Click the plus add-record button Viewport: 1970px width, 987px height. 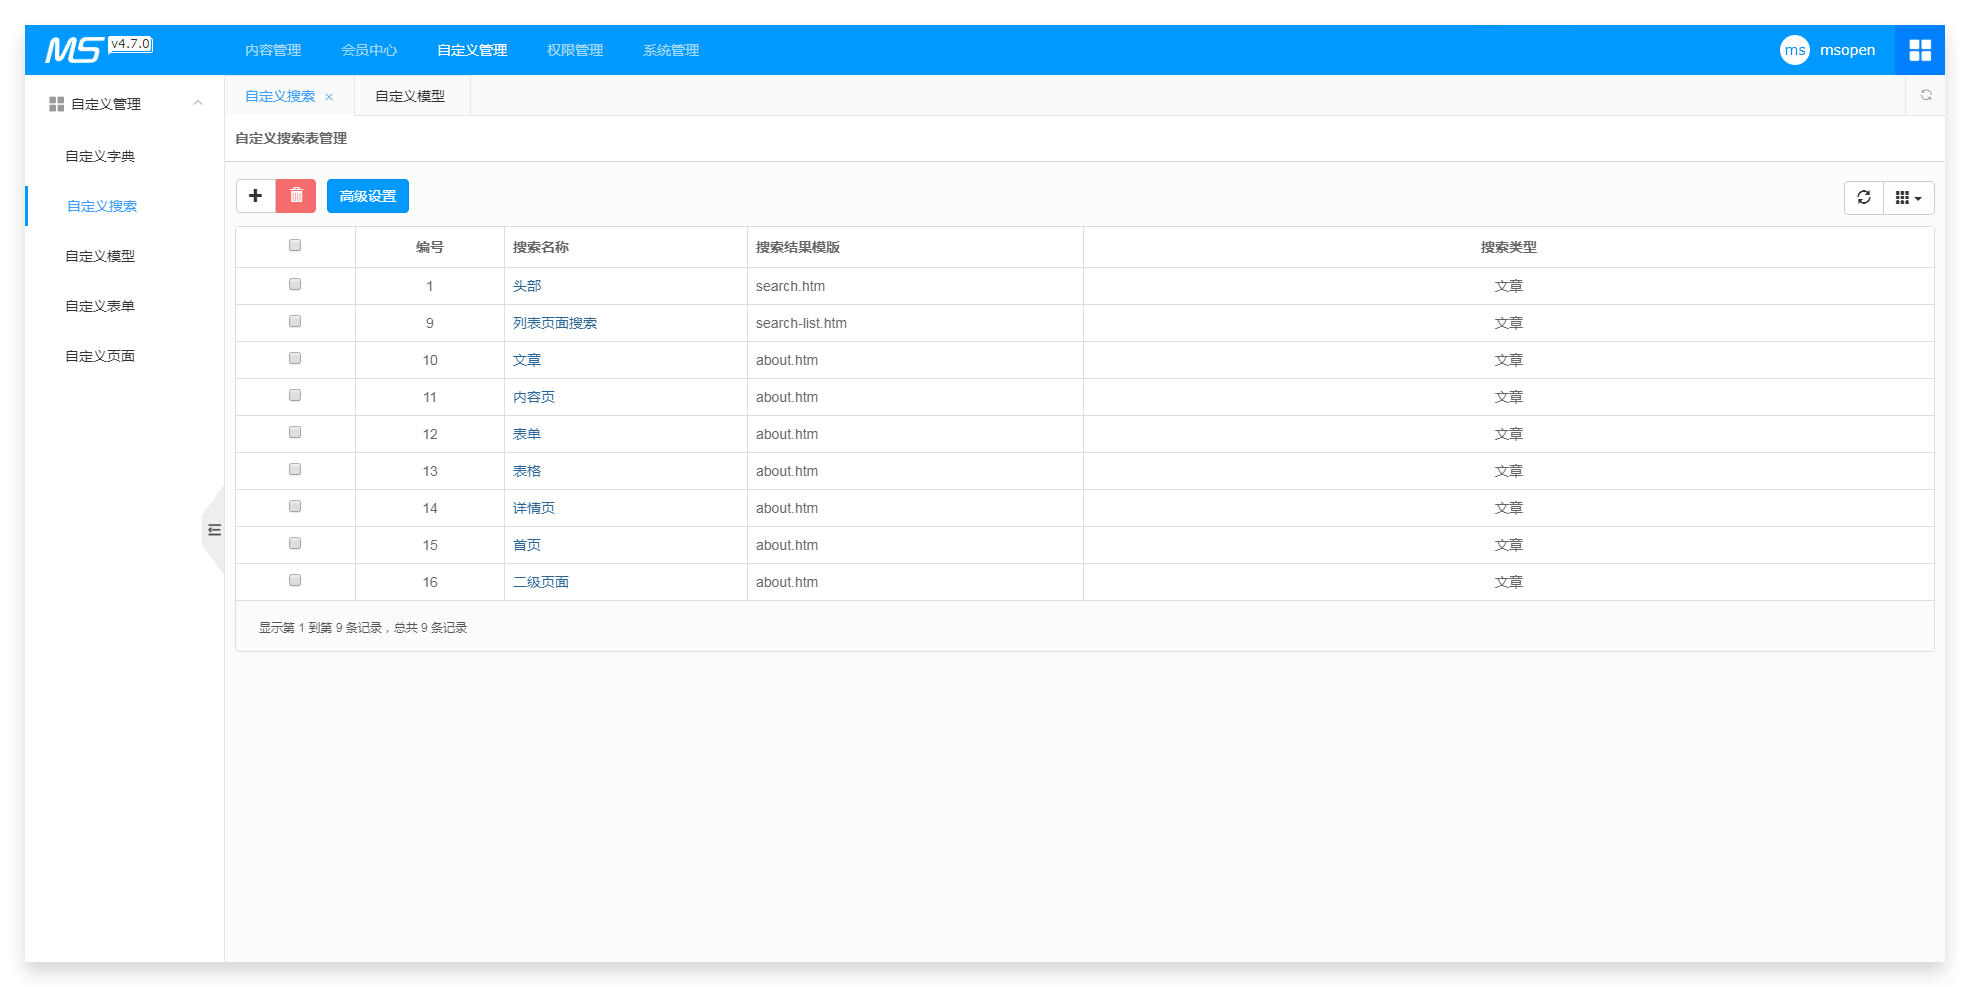(256, 196)
